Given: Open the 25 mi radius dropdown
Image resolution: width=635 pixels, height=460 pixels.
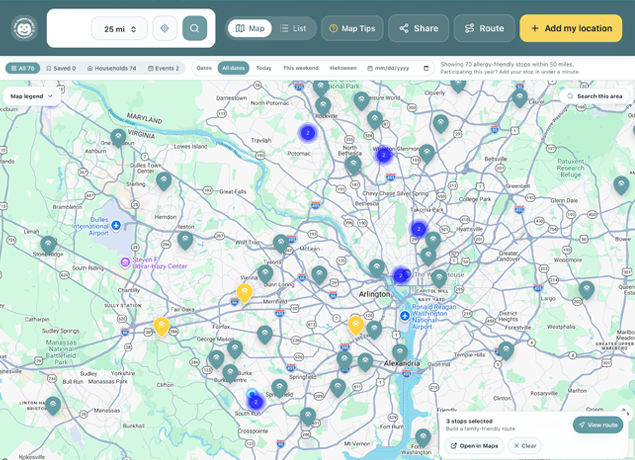Looking at the screenshot, I should click(x=119, y=29).
